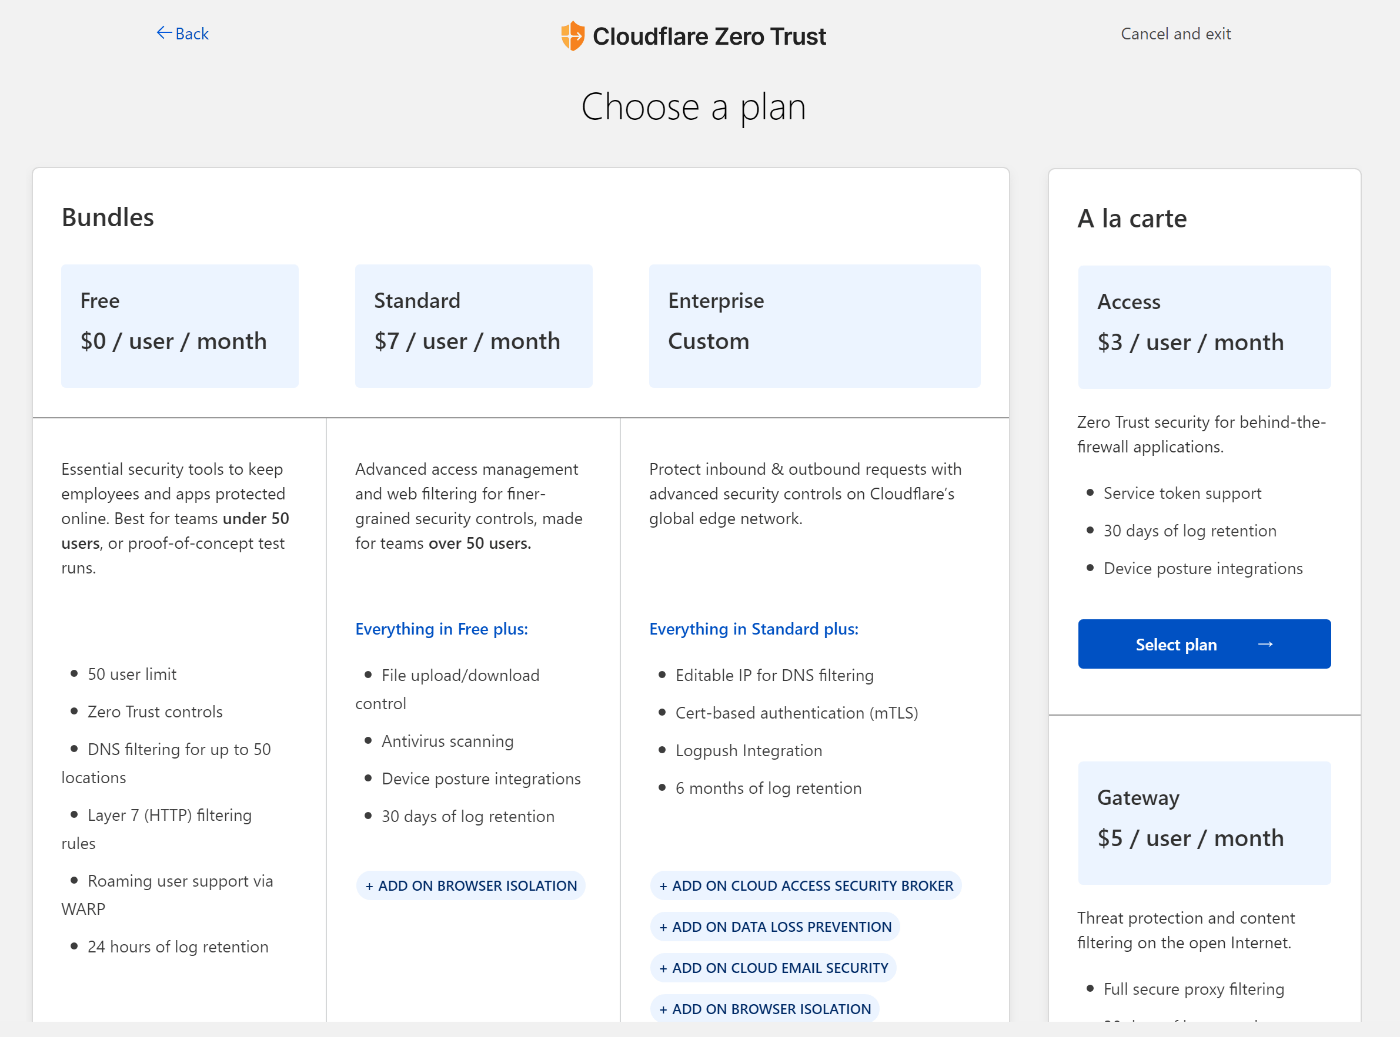Screen dimensions: 1400x1037
Task: Click the A la carte heading
Action: 1132,218
